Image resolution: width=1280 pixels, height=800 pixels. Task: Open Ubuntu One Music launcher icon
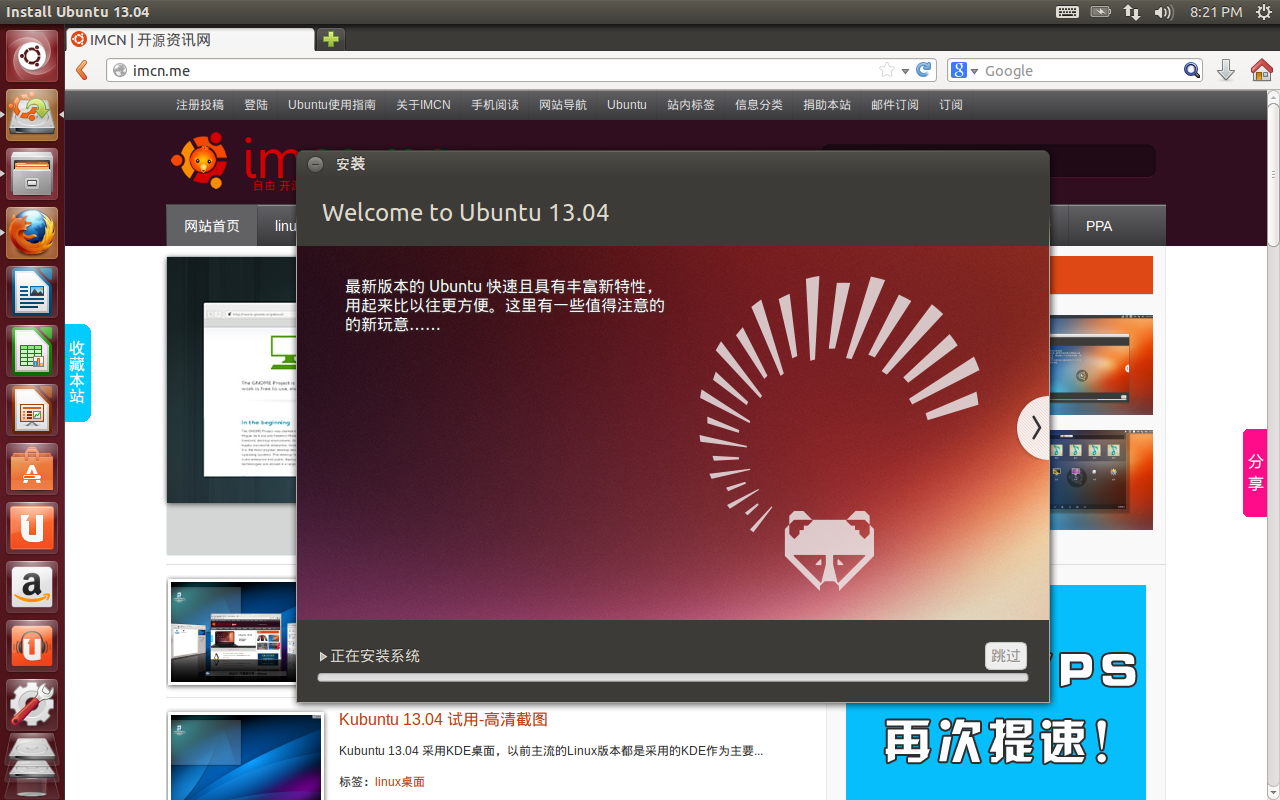32,646
